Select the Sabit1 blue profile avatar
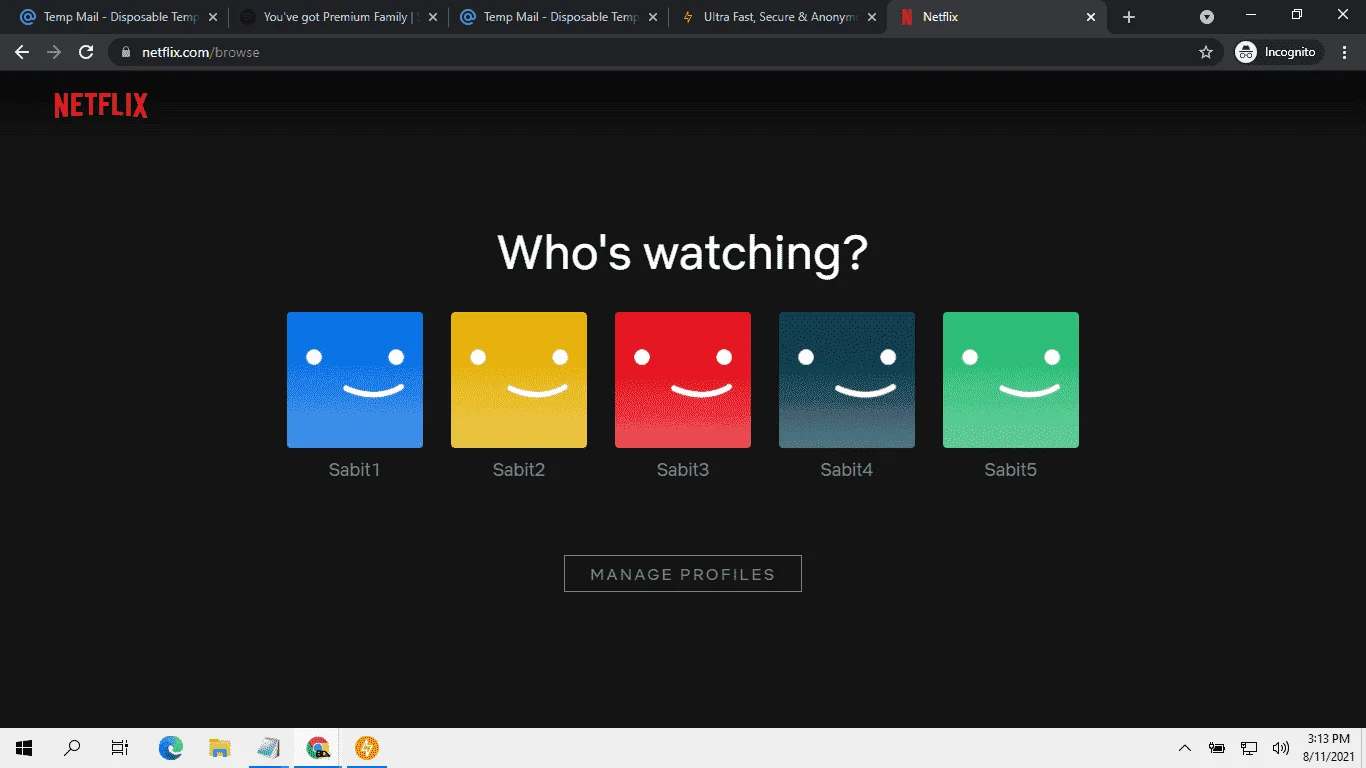 click(355, 380)
